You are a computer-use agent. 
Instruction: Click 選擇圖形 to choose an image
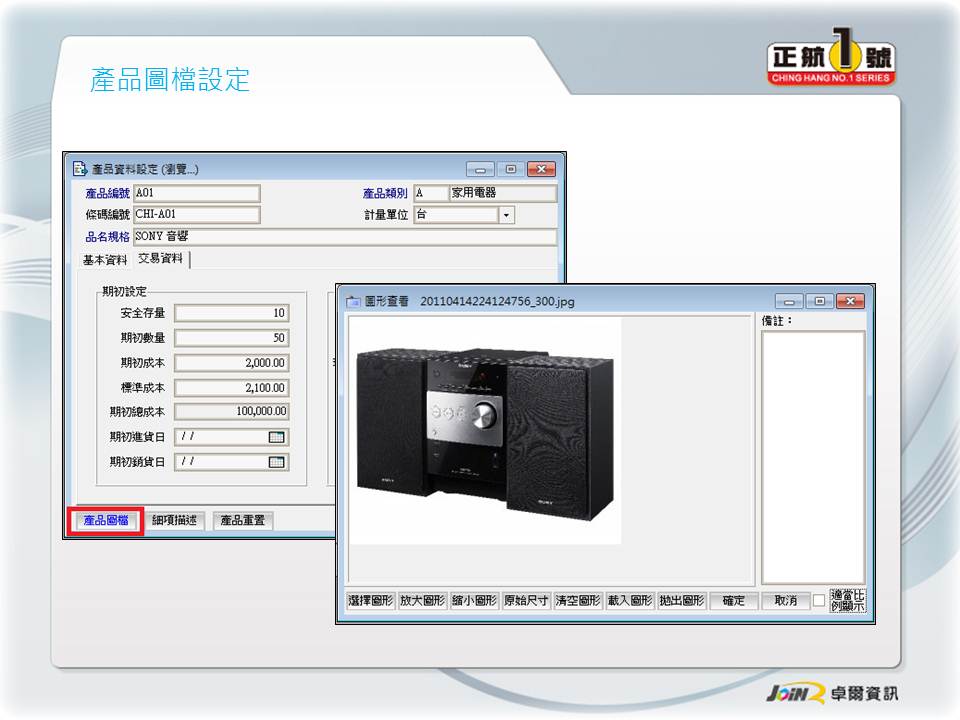click(x=371, y=601)
